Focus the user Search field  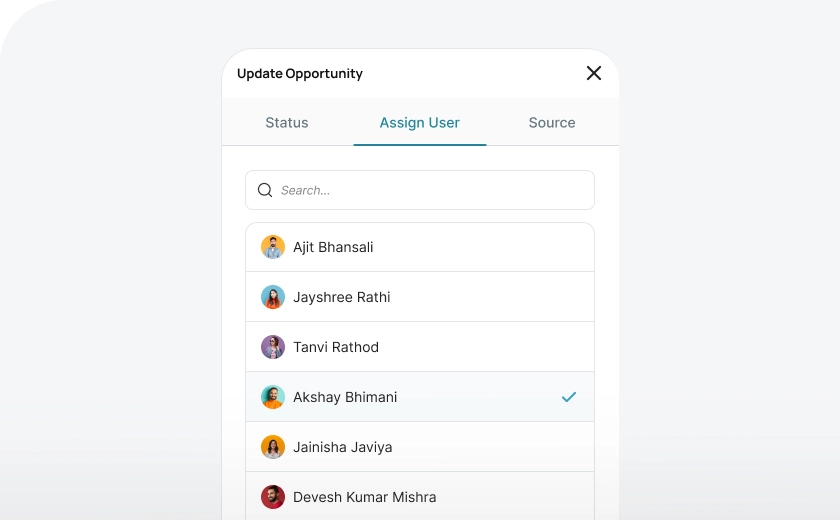(430, 190)
